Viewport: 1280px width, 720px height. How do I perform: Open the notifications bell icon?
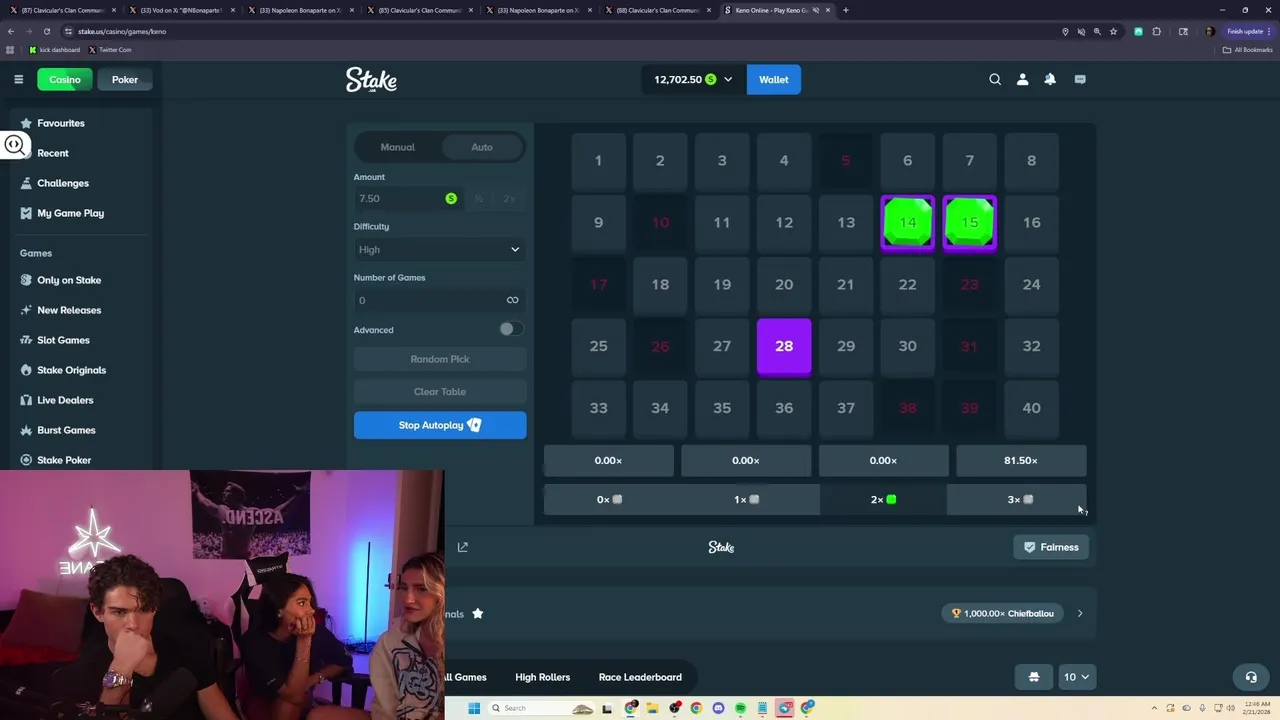pyautogui.click(x=1050, y=79)
